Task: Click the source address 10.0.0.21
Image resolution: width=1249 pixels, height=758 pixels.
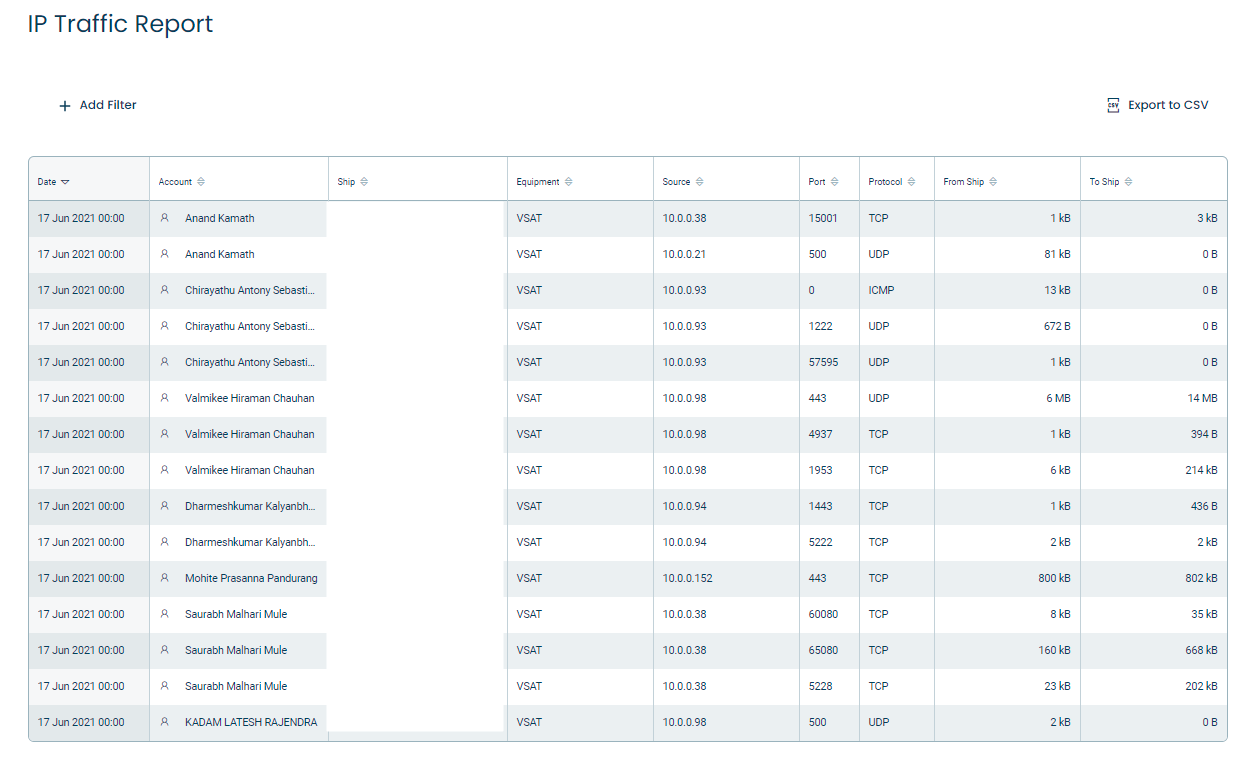Action: (x=684, y=254)
